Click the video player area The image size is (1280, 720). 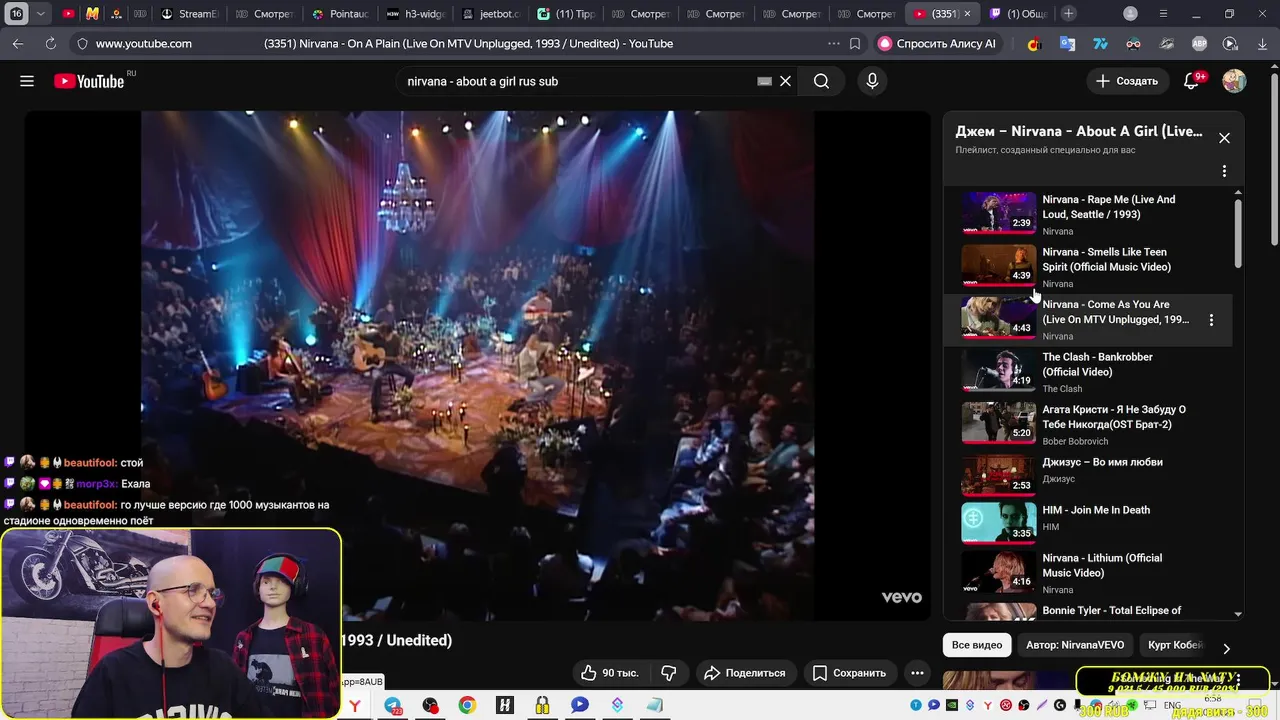click(x=477, y=365)
